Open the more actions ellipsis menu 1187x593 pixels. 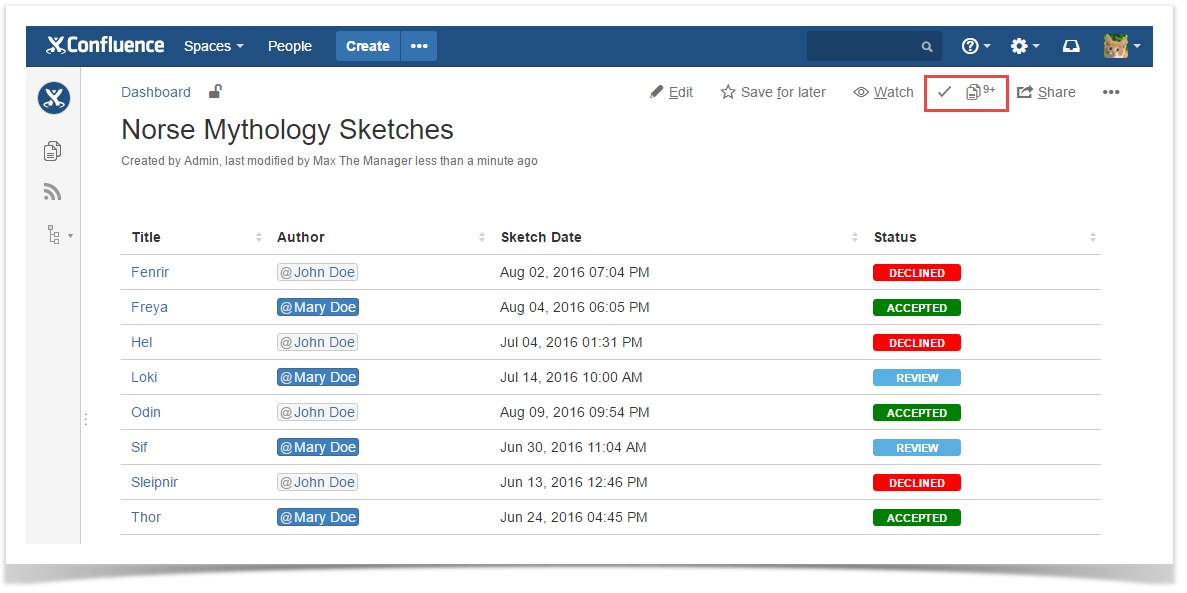pyautogui.click(x=1112, y=92)
